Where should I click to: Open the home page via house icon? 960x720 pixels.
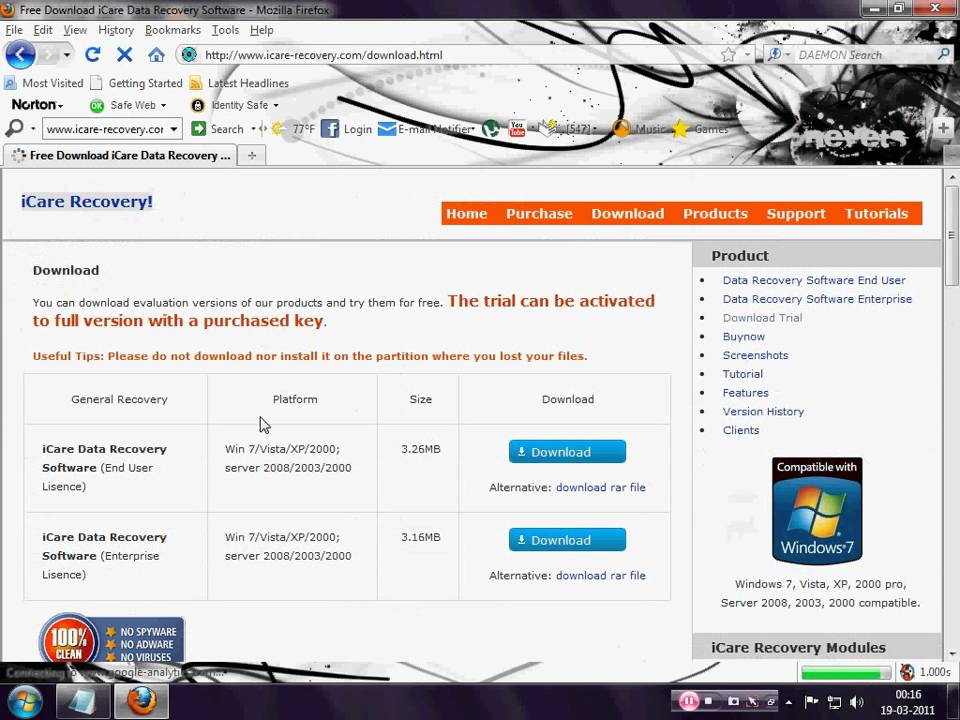click(x=156, y=54)
